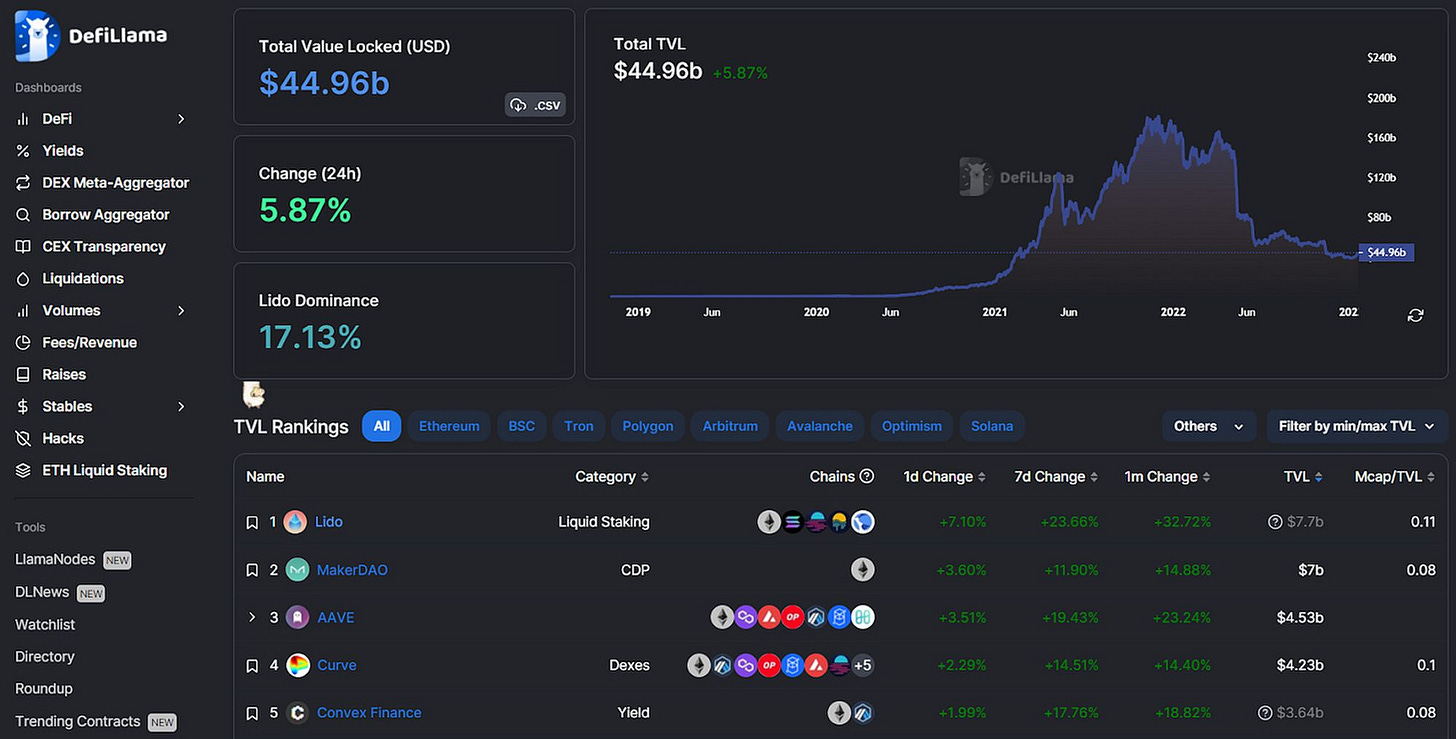Image resolution: width=1456 pixels, height=739 pixels.
Task: Sort table by Category column
Action: point(612,477)
